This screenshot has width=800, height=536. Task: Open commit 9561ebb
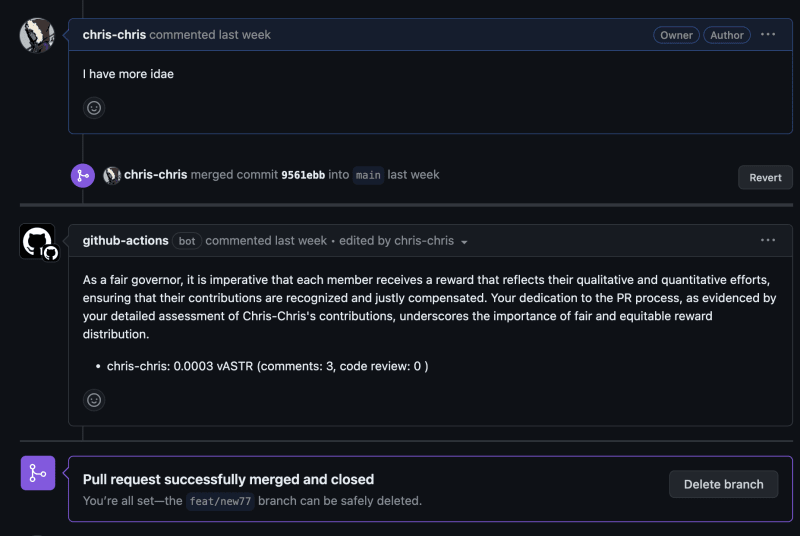coord(302,175)
